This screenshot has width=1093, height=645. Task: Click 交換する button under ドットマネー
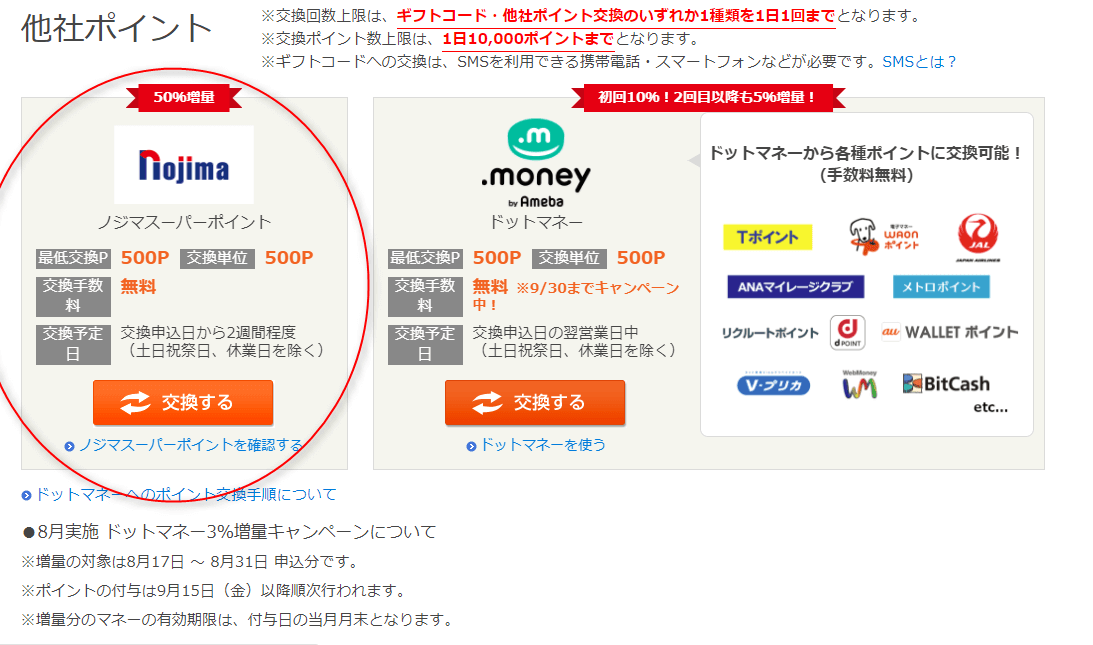point(535,402)
